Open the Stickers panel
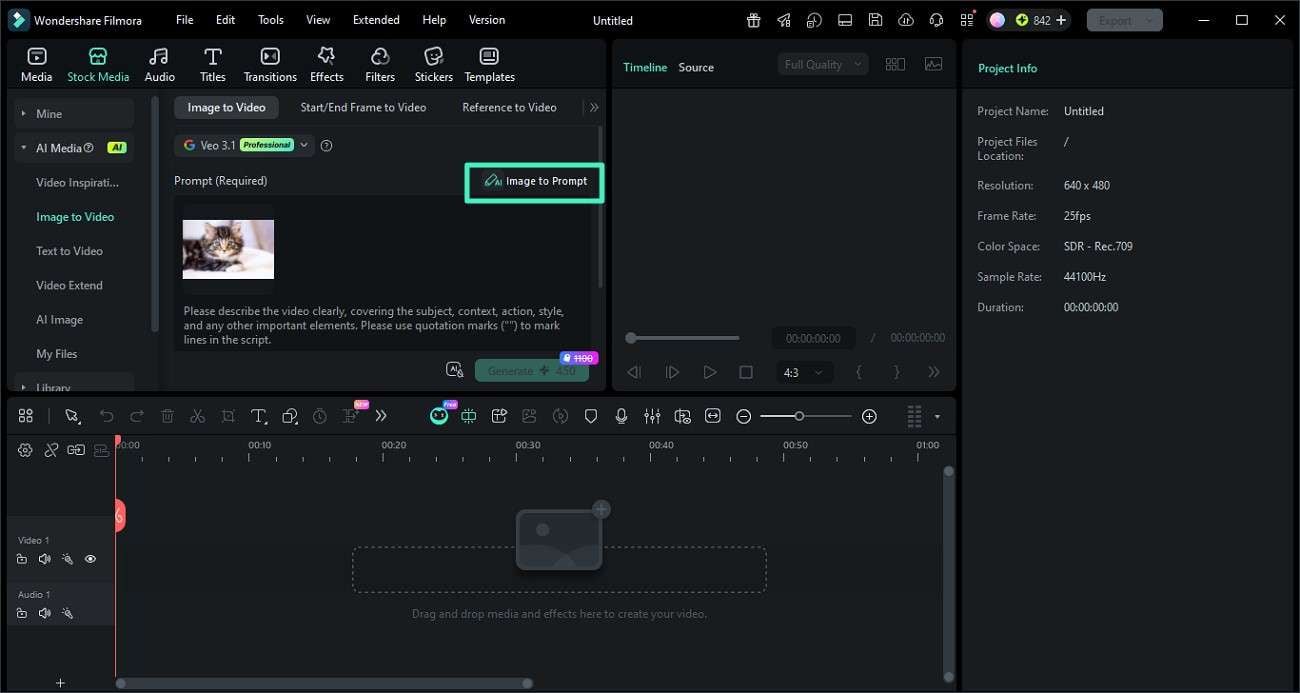 (434, 64)
